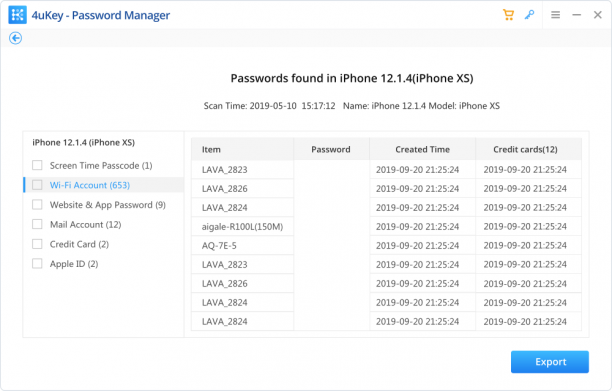Viewport: 612px width, 391px height.
Task: Click the back arrow icon
Action: coord(16,38)
